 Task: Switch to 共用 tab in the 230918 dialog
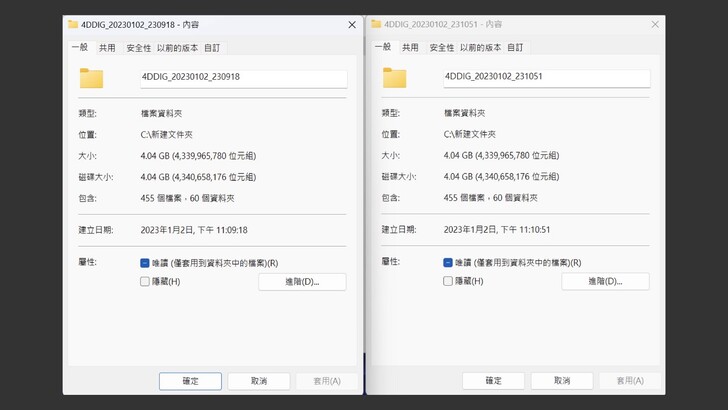(x=107, y=47)
